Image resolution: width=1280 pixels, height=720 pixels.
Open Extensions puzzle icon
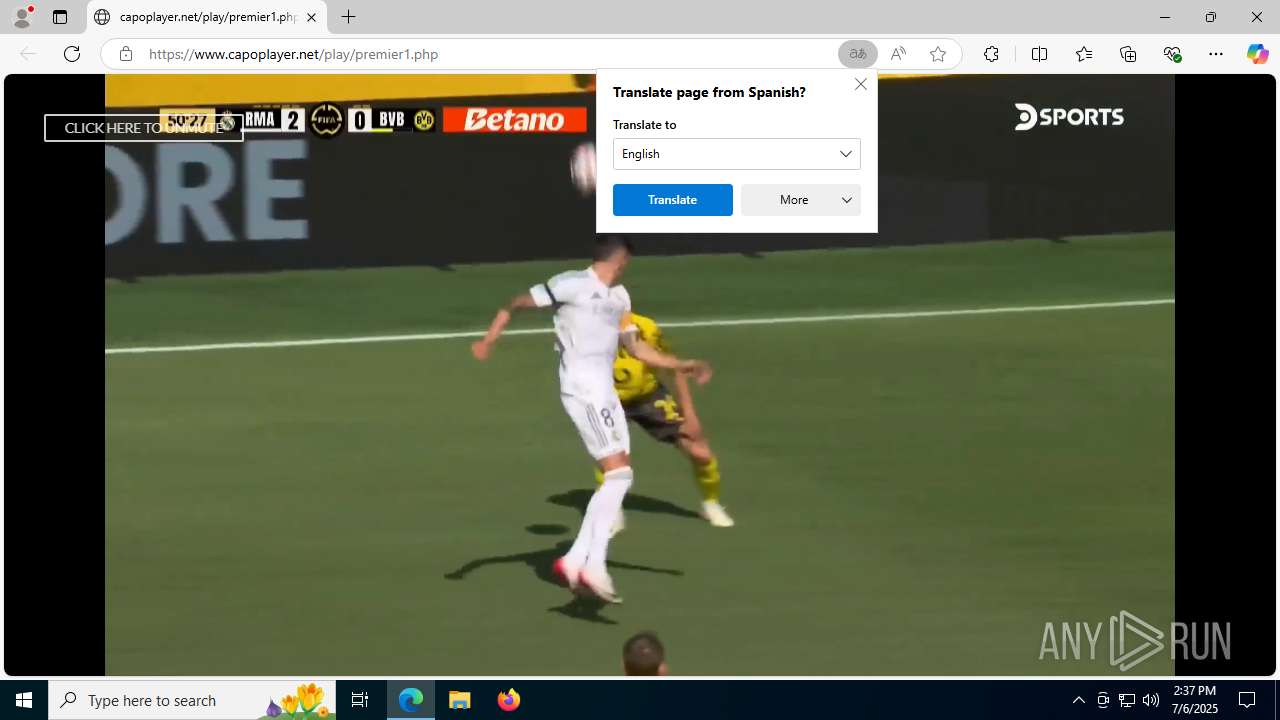[991, 54]
